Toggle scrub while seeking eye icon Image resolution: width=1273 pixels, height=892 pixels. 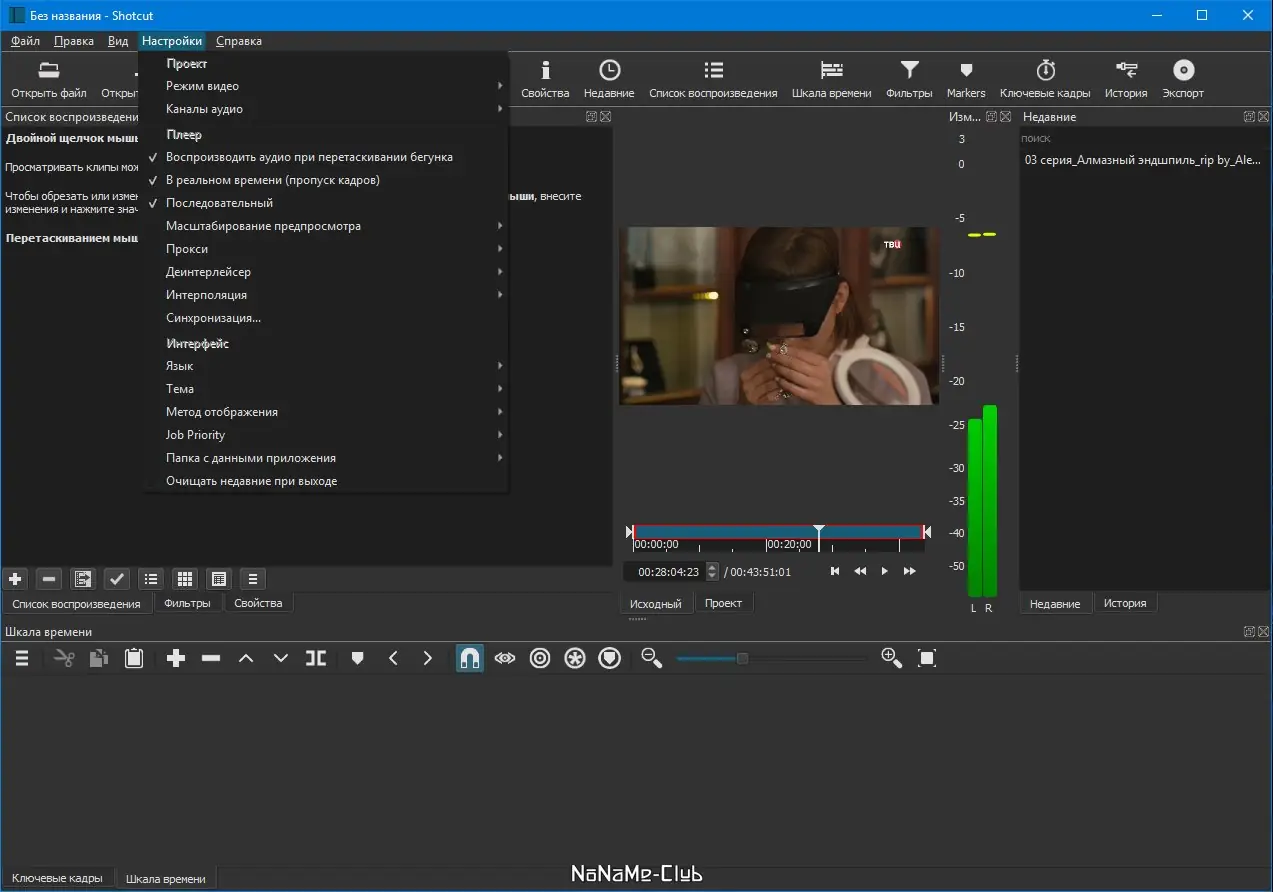pos(505,658)
